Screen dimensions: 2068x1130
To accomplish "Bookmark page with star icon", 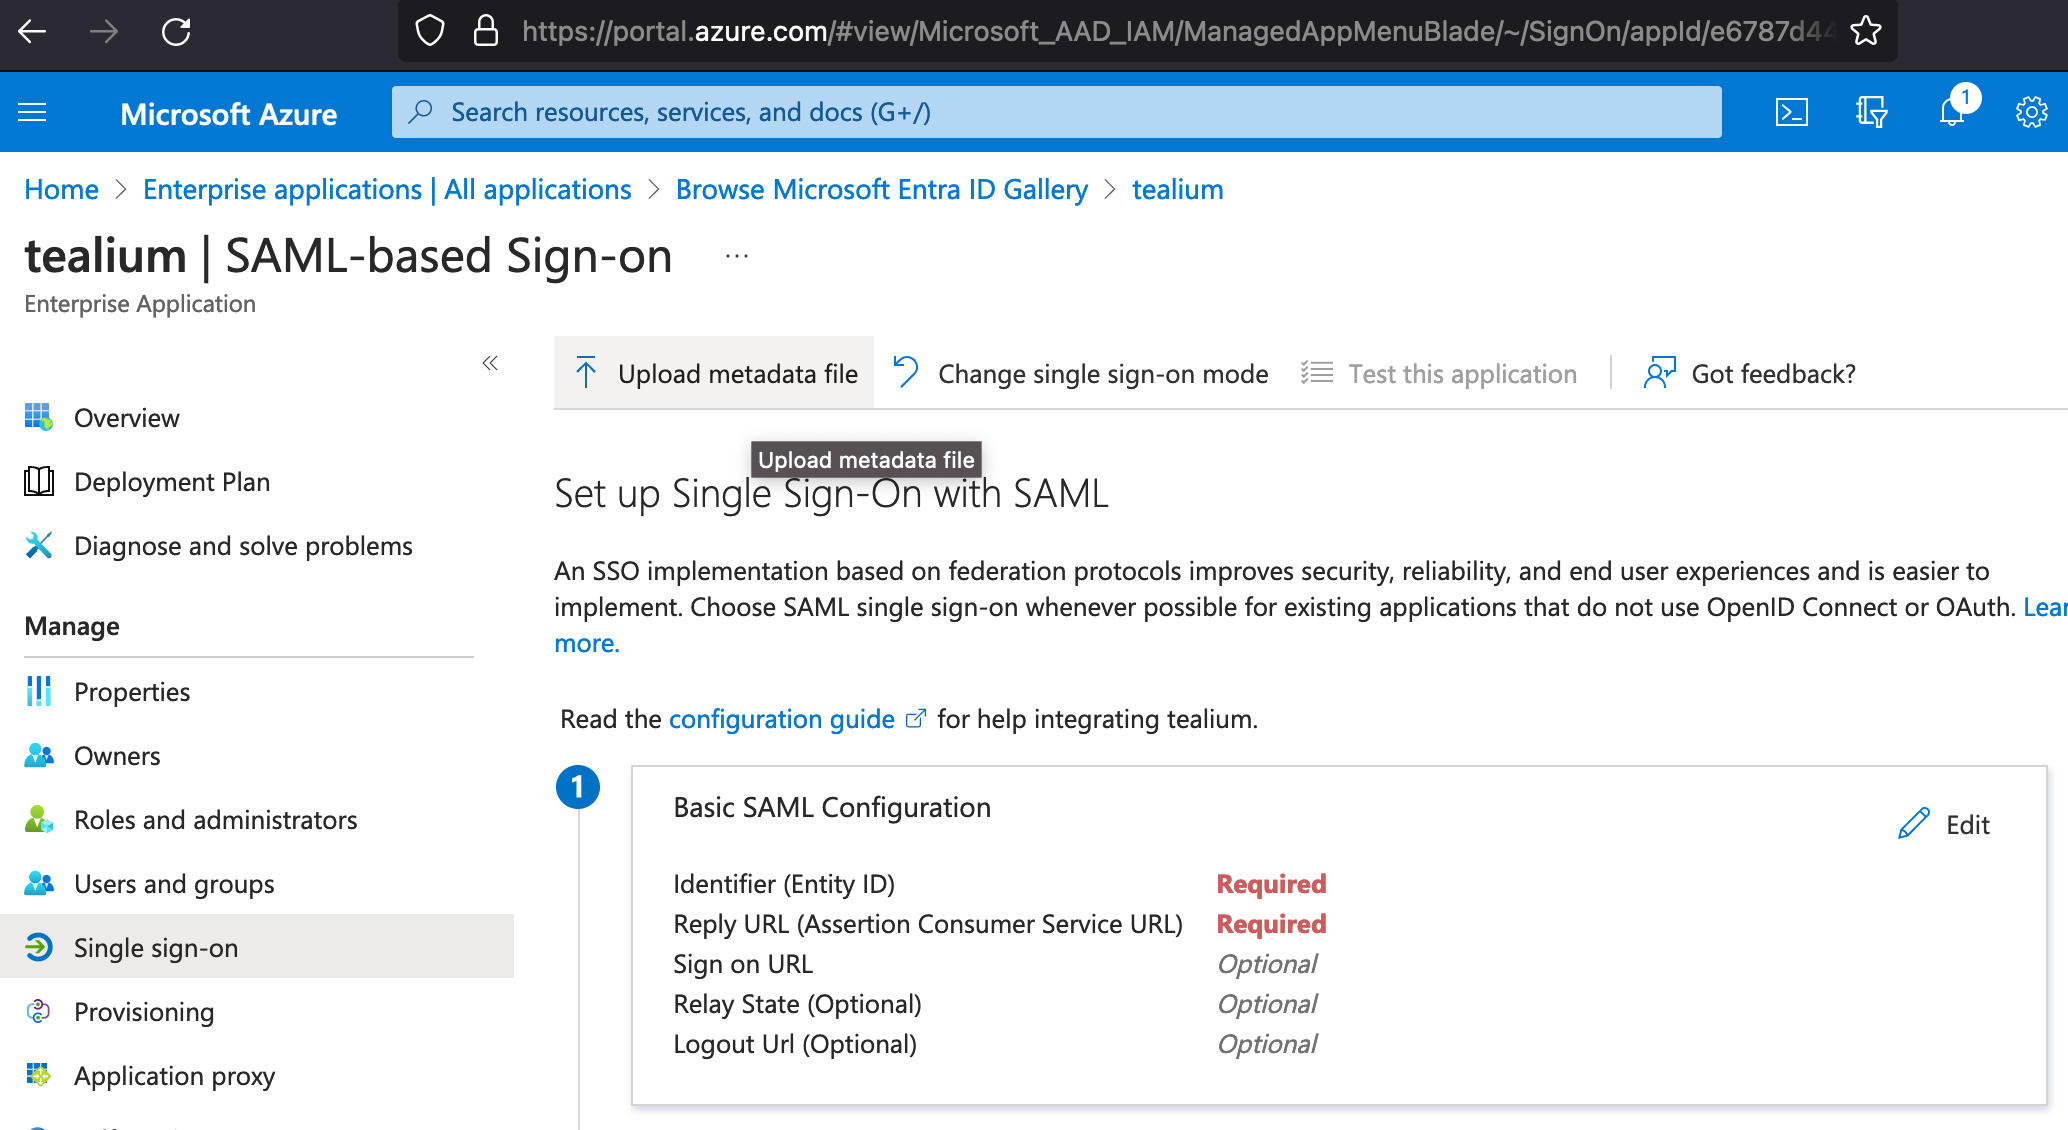I will (x=1865, y=31).
